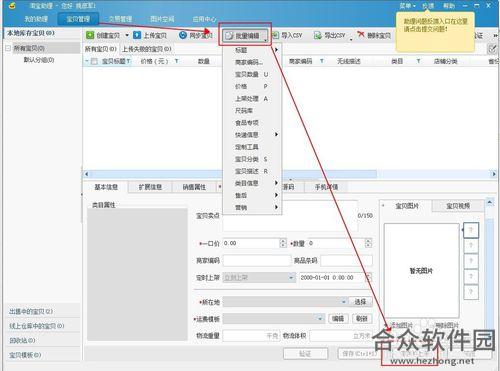Screen dimensions: 500x371
Task: Open the 运费模板 dropdown combo box
Action: pyautogui.click(x=274, y=319)
